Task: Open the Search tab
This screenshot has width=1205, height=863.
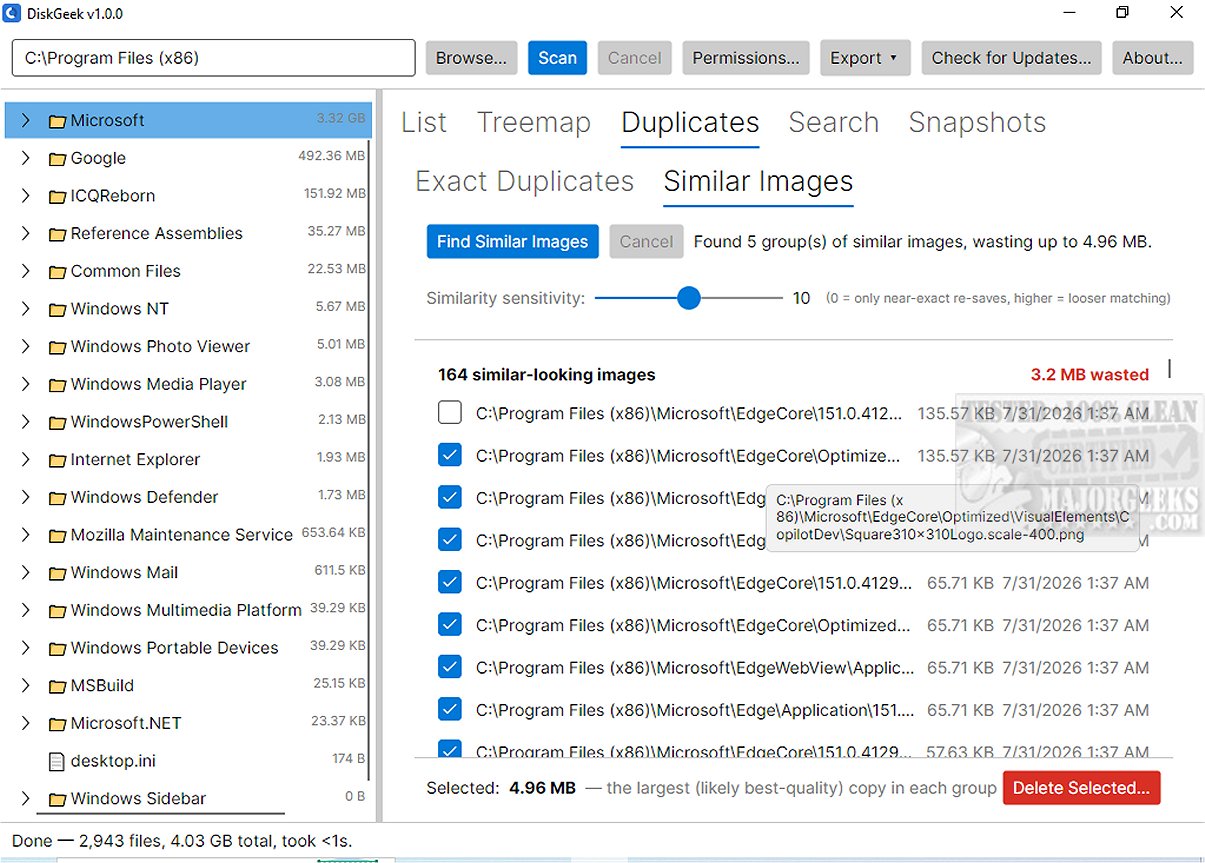Action: tap(834, 122)
